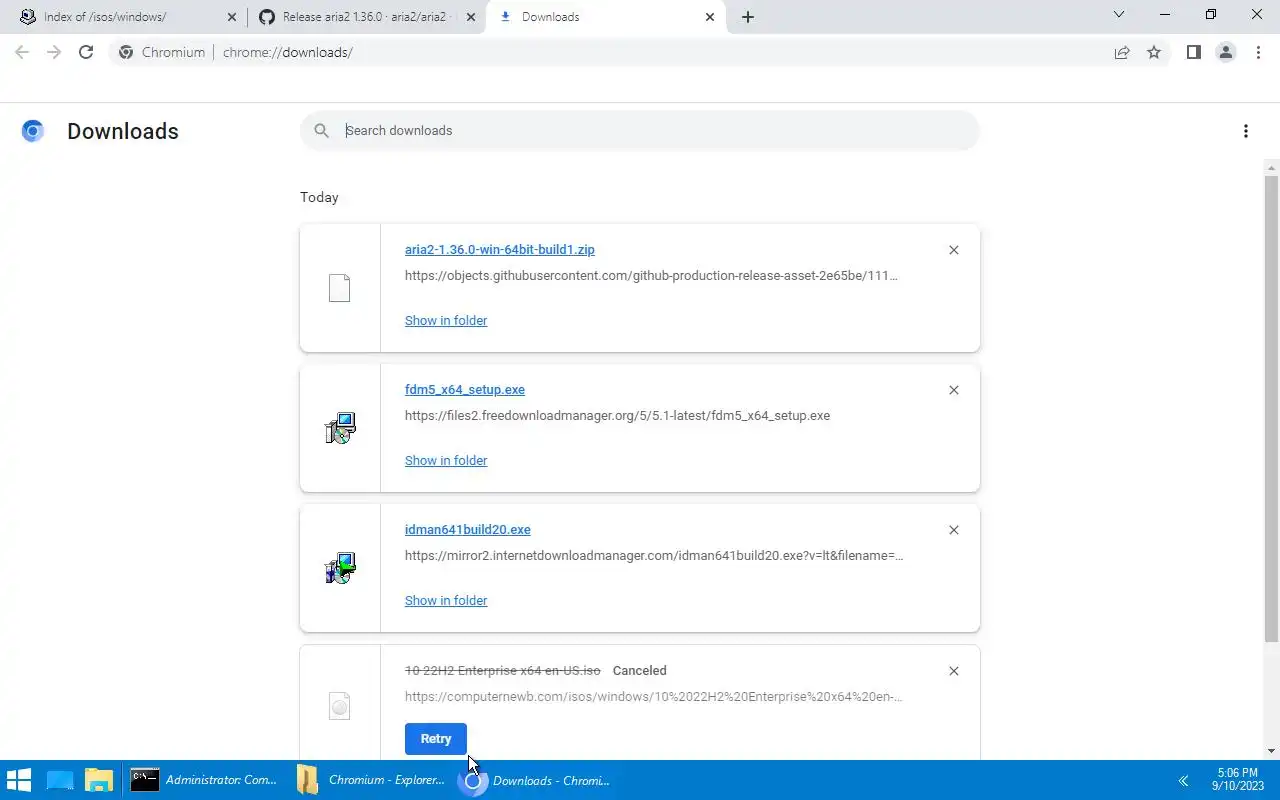Remove aria2 zip from downloads list
1280x800 pixels.
953,250
